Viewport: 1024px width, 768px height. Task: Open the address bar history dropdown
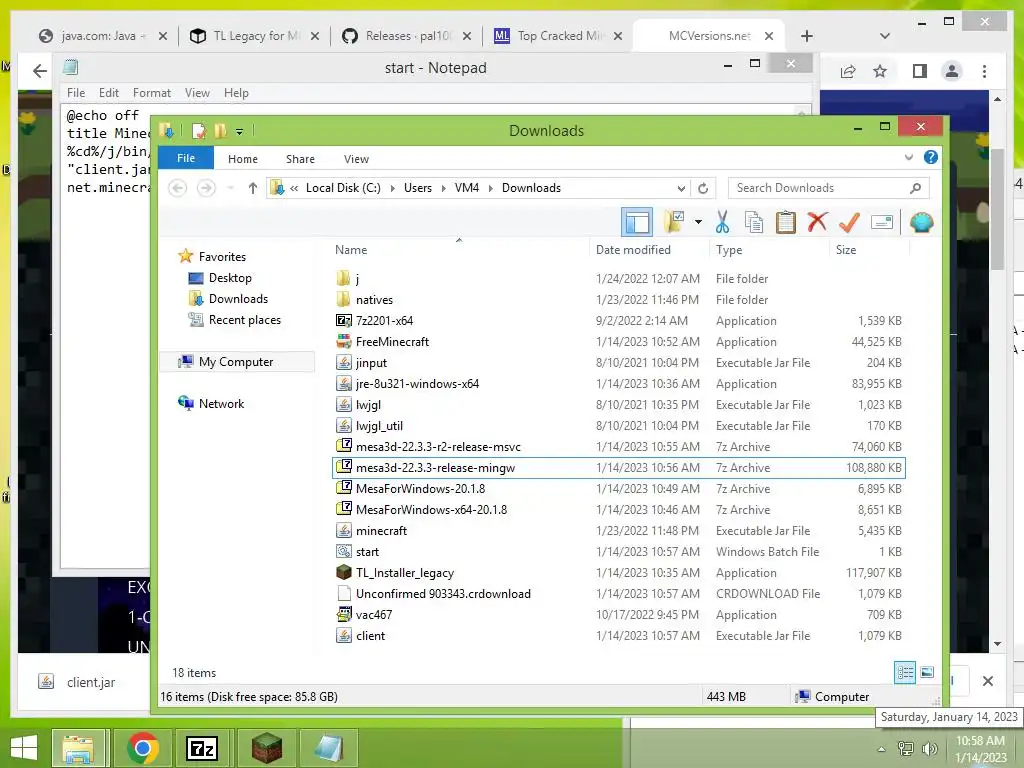681,189
